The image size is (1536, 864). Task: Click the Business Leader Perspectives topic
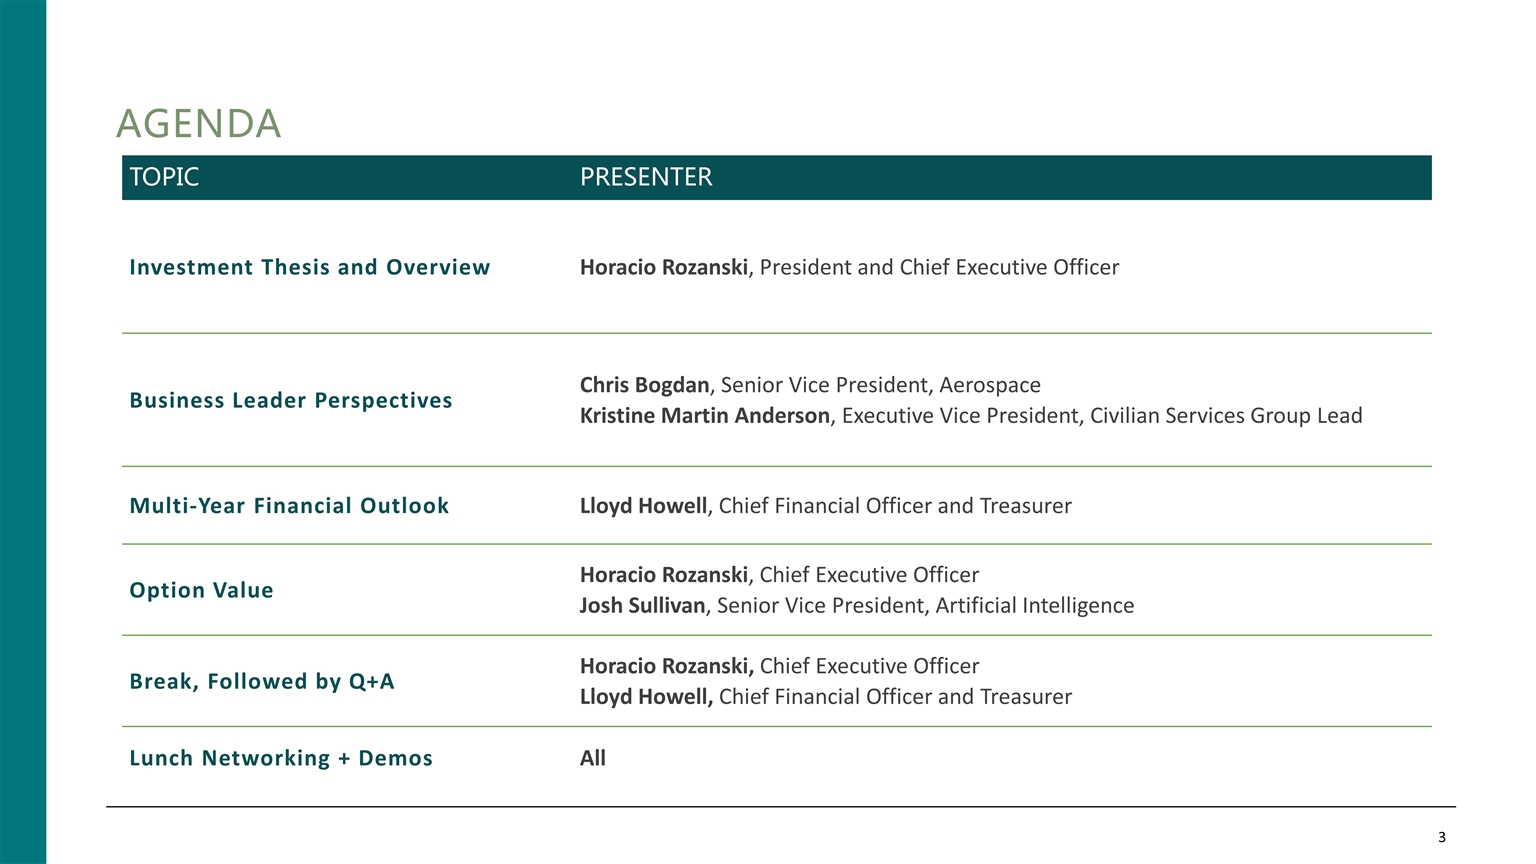[291, 400]
